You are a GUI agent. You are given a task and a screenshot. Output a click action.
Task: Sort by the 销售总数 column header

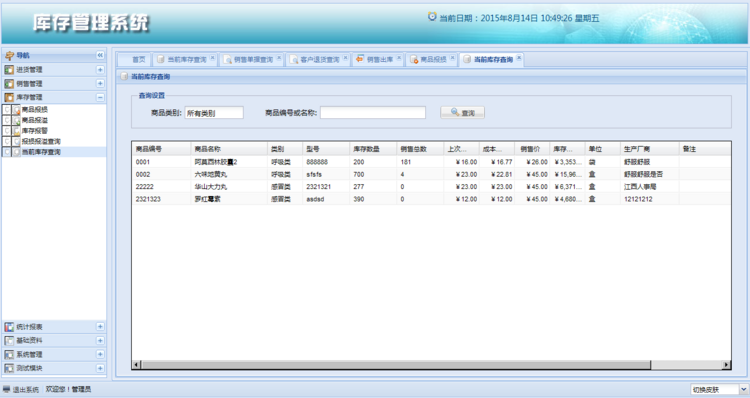pyautogui.click(x=420, y=149)
